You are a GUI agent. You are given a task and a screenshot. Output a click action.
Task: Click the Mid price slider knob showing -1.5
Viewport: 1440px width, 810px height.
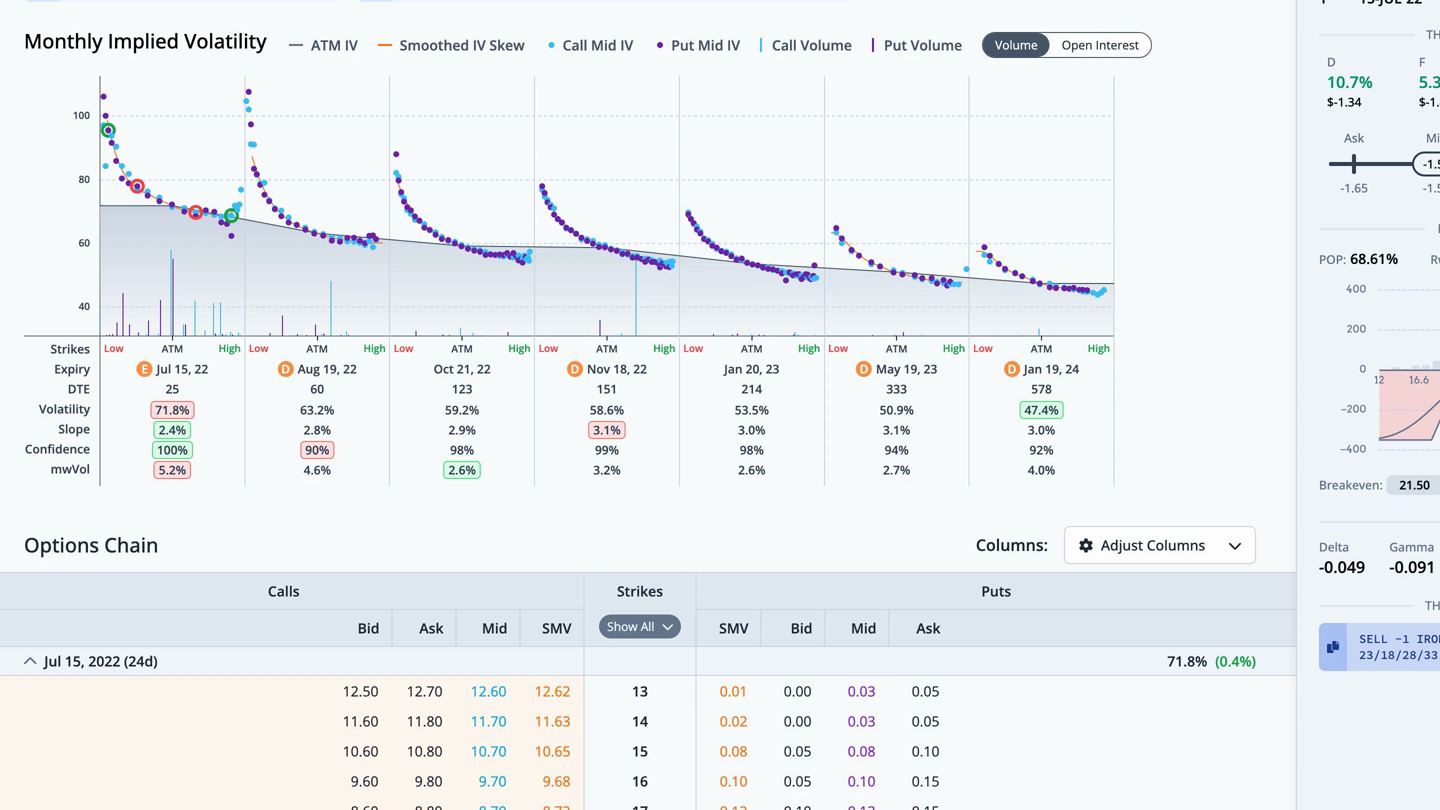(1428, 164)
